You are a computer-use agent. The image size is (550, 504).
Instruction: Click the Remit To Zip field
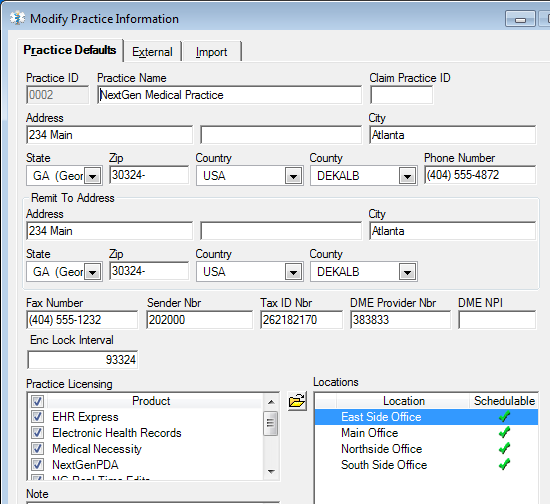[x=149, y=271]
